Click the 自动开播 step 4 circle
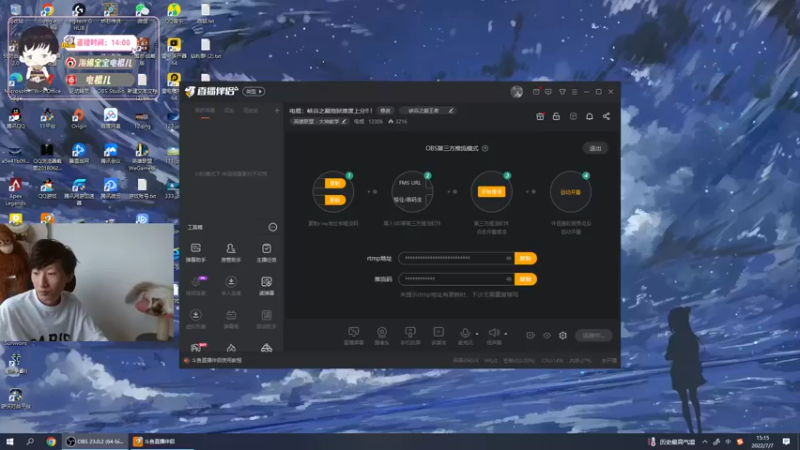The height and width of the screenshot is (450, 800). [570, 192]
